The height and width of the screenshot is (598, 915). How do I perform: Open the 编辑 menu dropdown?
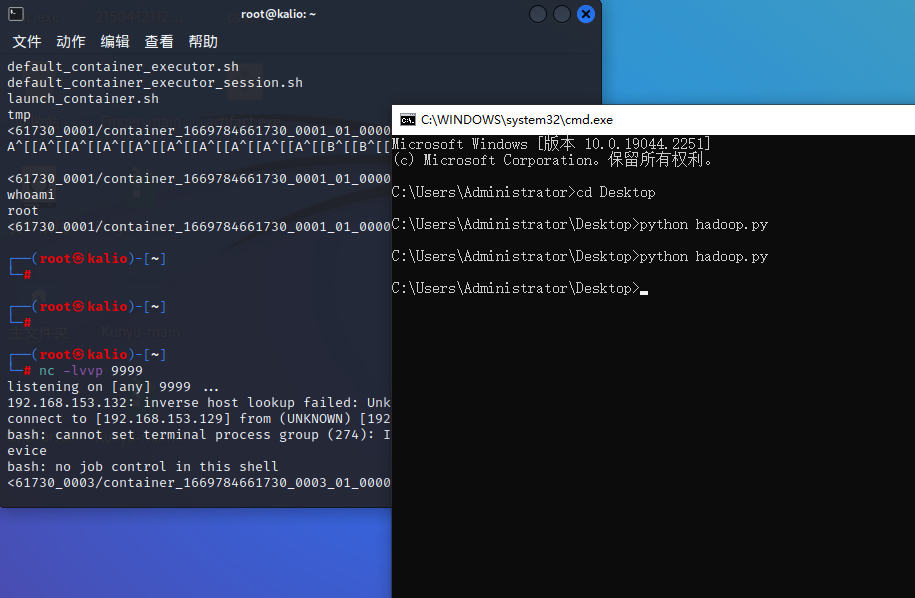point(114,41)
